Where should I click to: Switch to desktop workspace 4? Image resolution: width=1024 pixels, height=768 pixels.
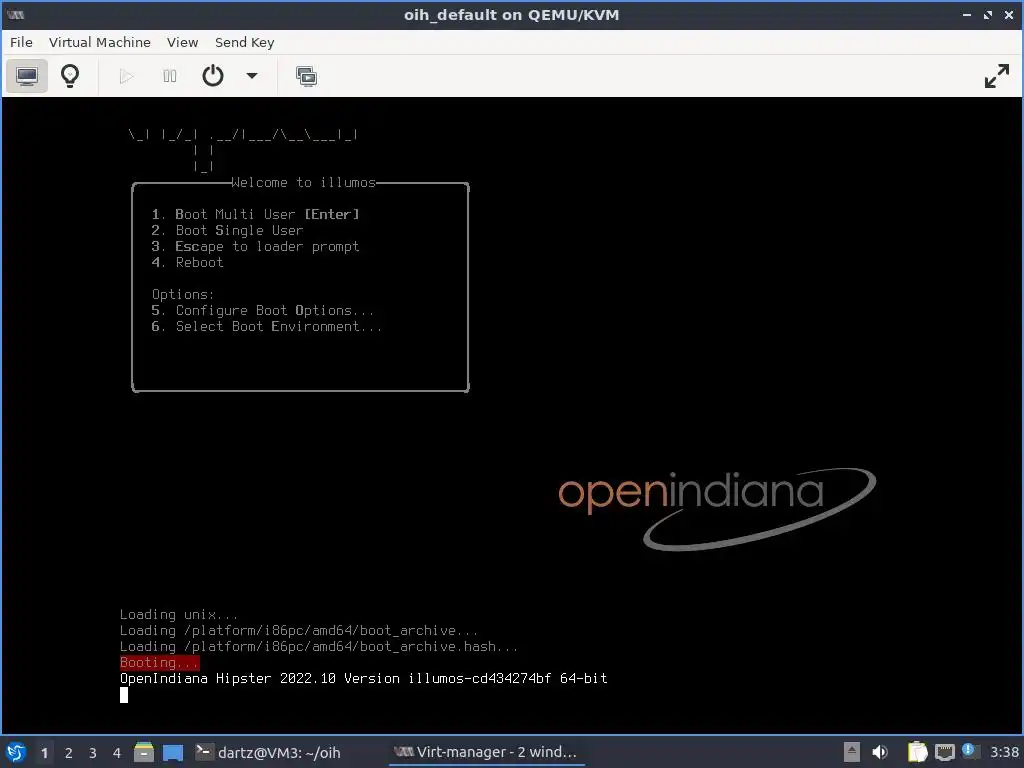(x=117, y=753)
